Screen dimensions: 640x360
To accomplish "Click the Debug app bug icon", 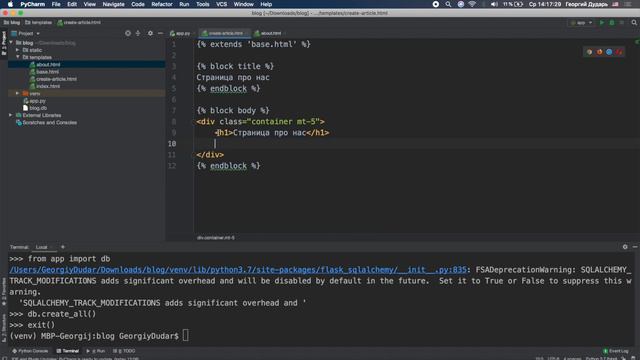I will [x=611, y=23].
